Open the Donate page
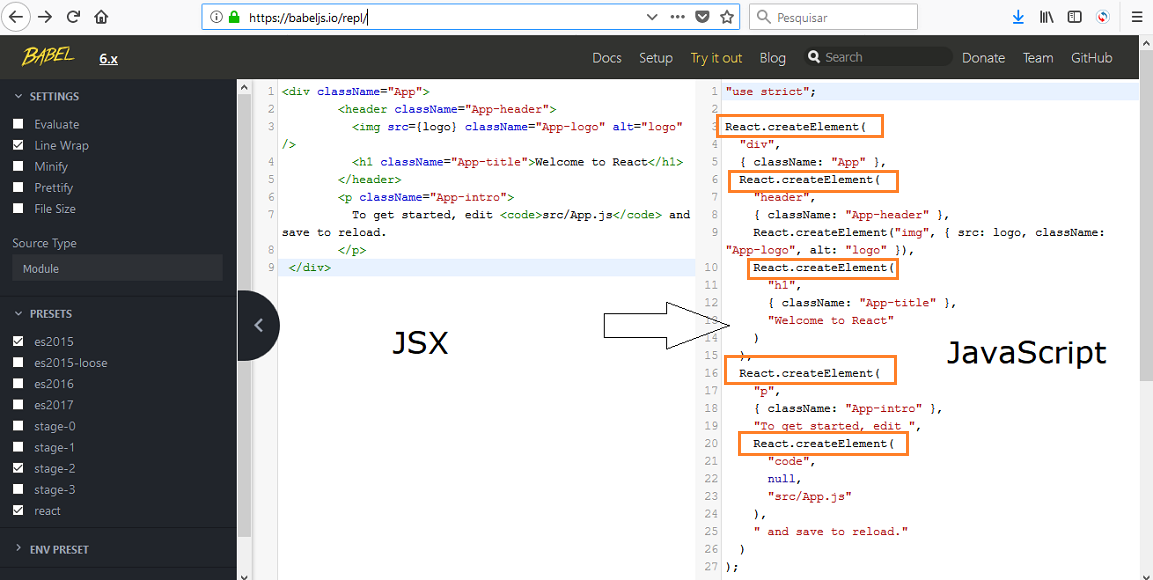Screen dimensions: 1153x580 point(983,58)
